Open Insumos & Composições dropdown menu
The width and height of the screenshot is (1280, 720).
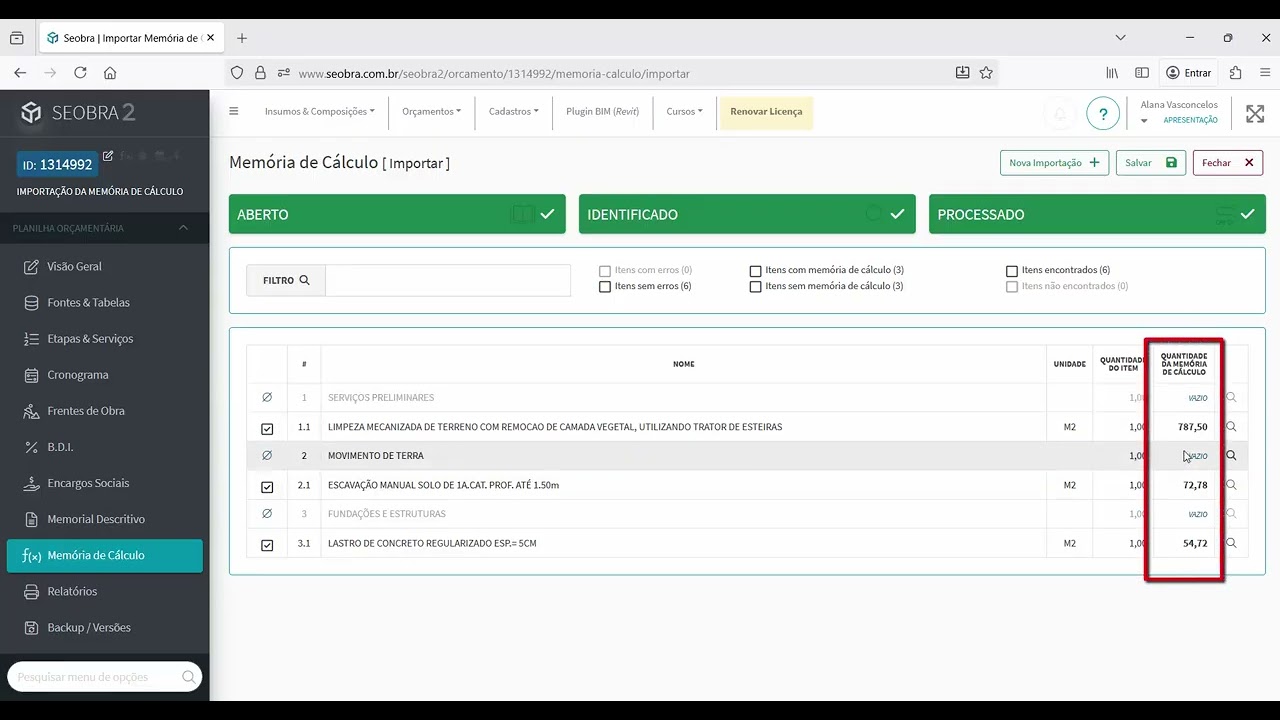319,112
